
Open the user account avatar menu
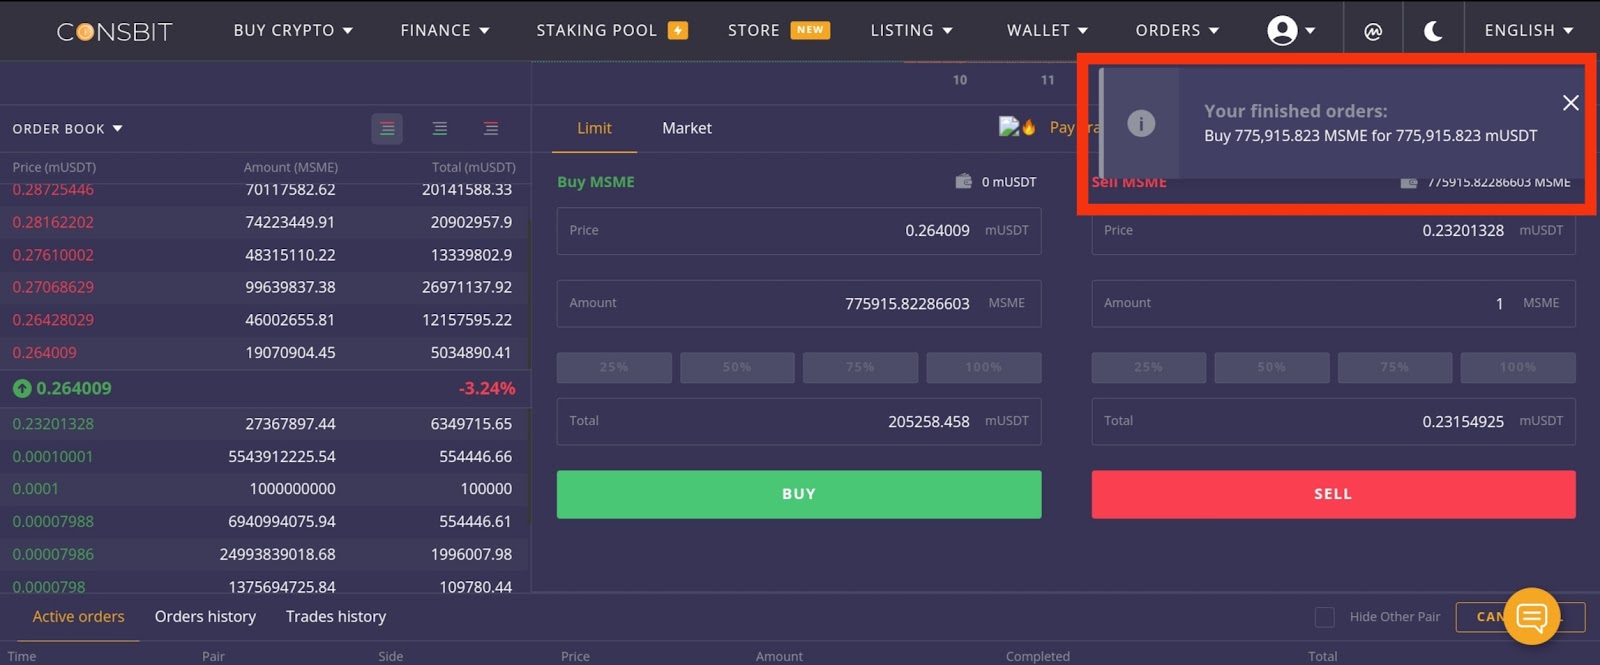pos(1291,31)
